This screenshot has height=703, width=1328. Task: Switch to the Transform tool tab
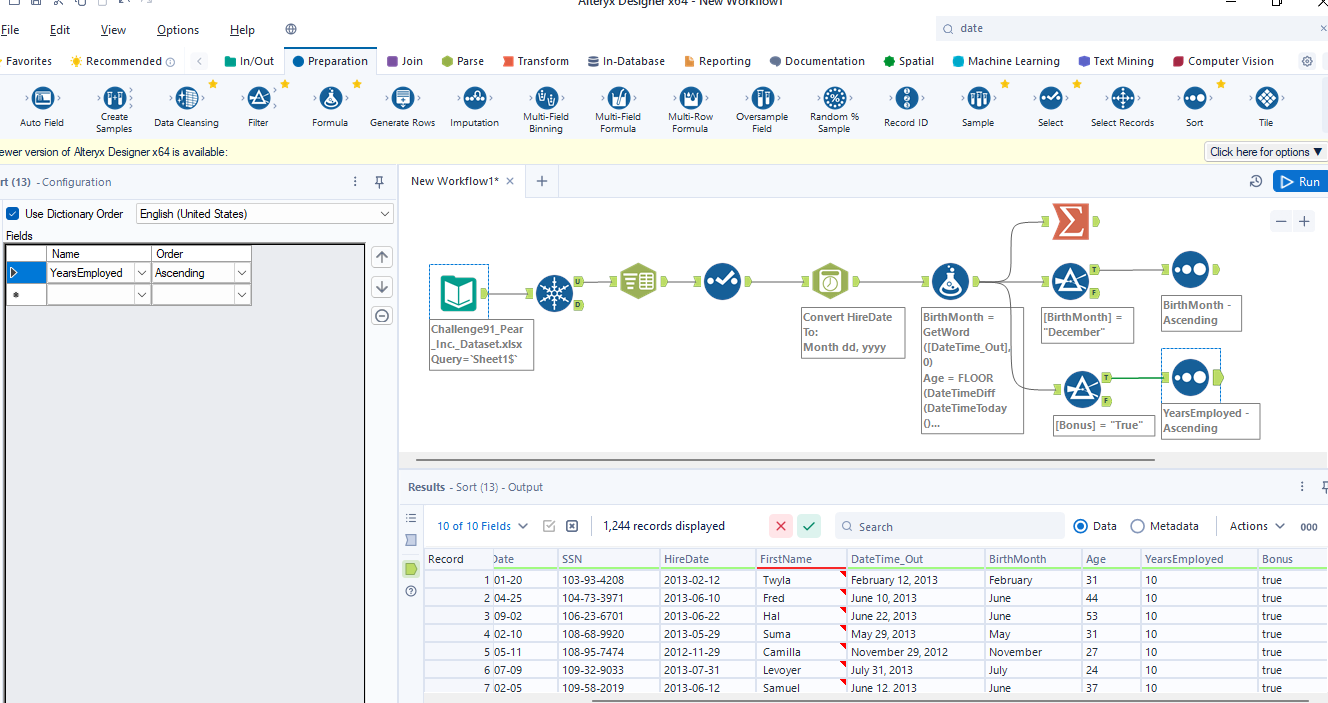535,61
